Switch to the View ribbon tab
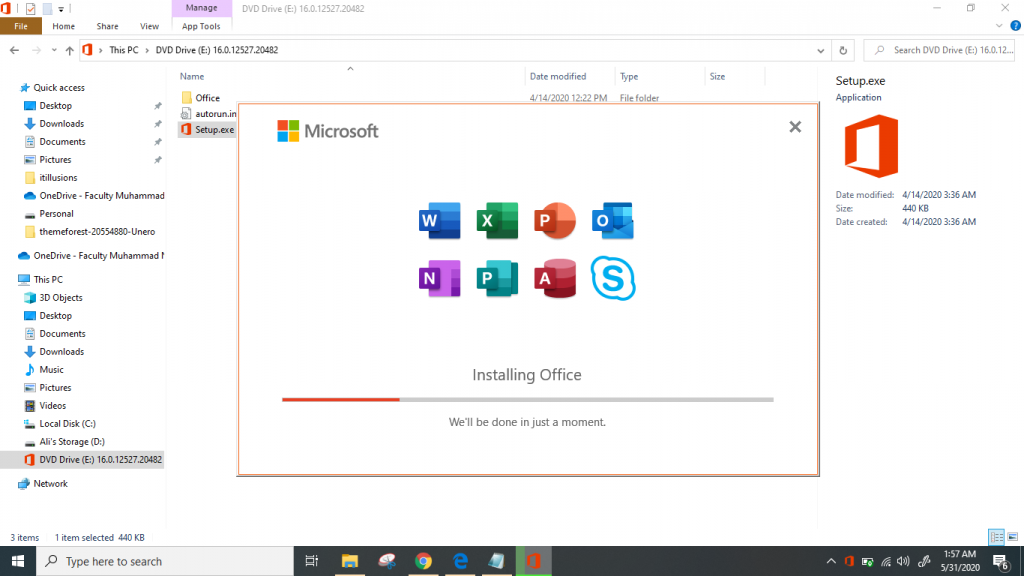1024x576 pixels. 149,26
